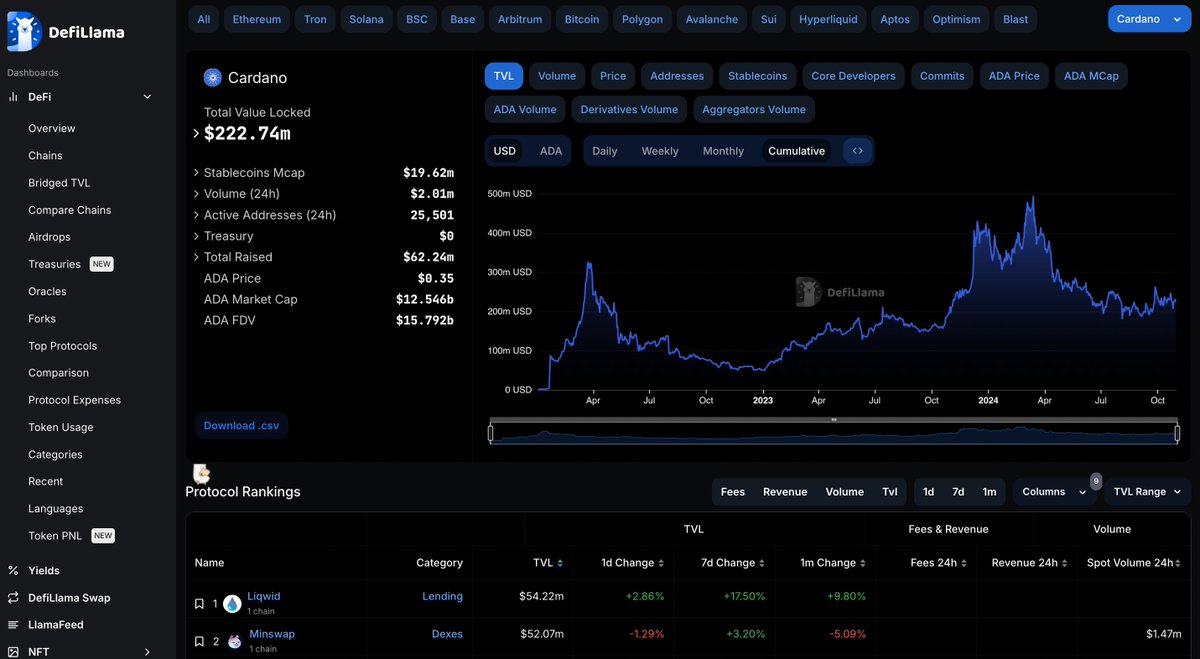Open Minswap protocol page
This screenshot has width=1200, height=659.
click(271, 634)
